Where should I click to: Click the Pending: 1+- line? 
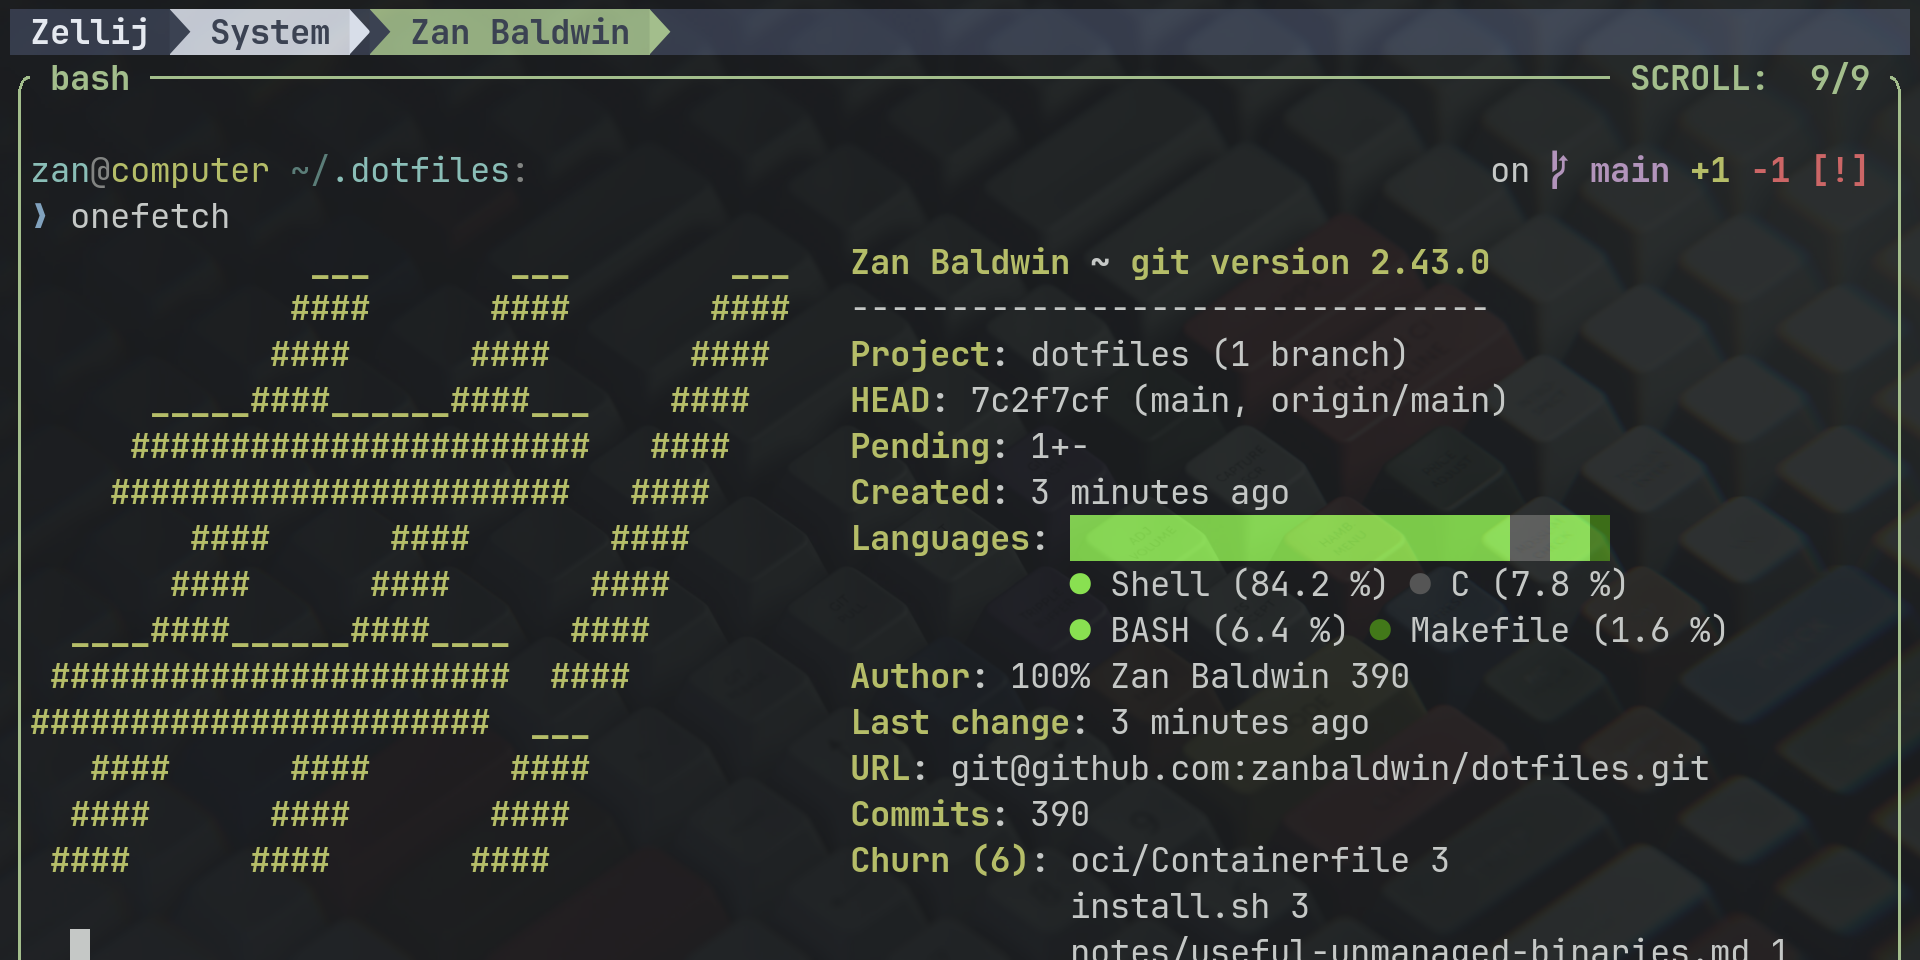point(969,446)
